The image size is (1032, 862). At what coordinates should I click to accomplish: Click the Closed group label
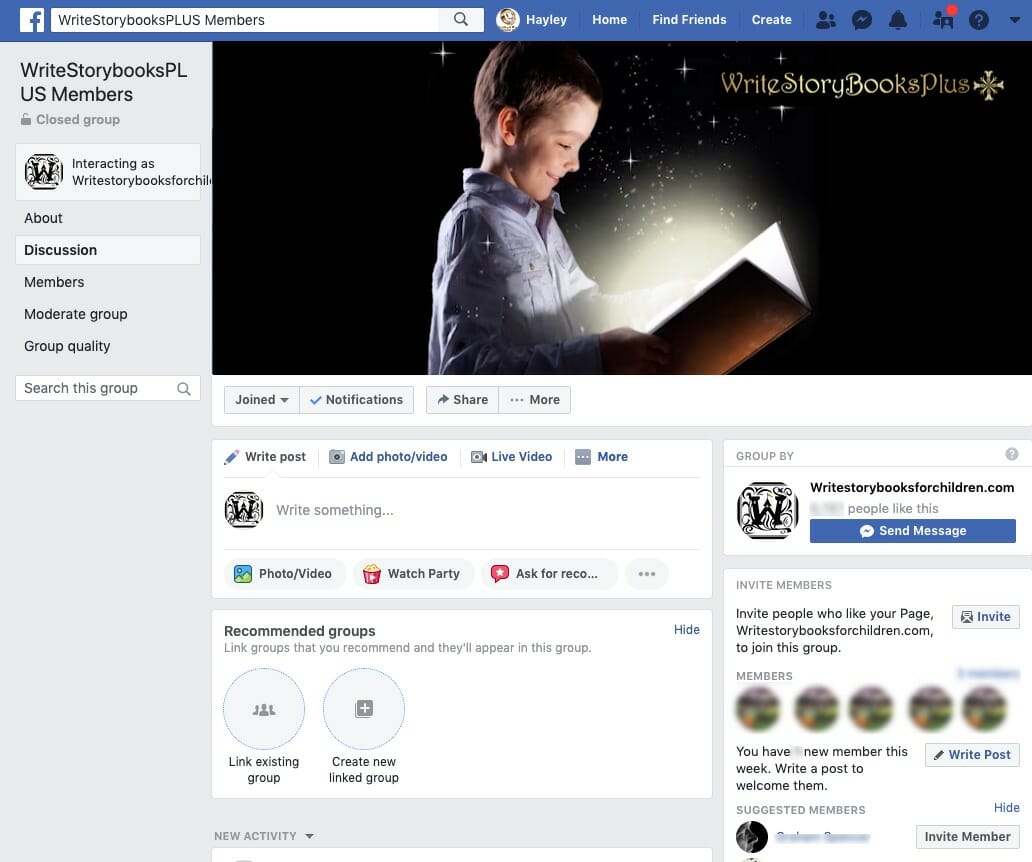[78, 120]
